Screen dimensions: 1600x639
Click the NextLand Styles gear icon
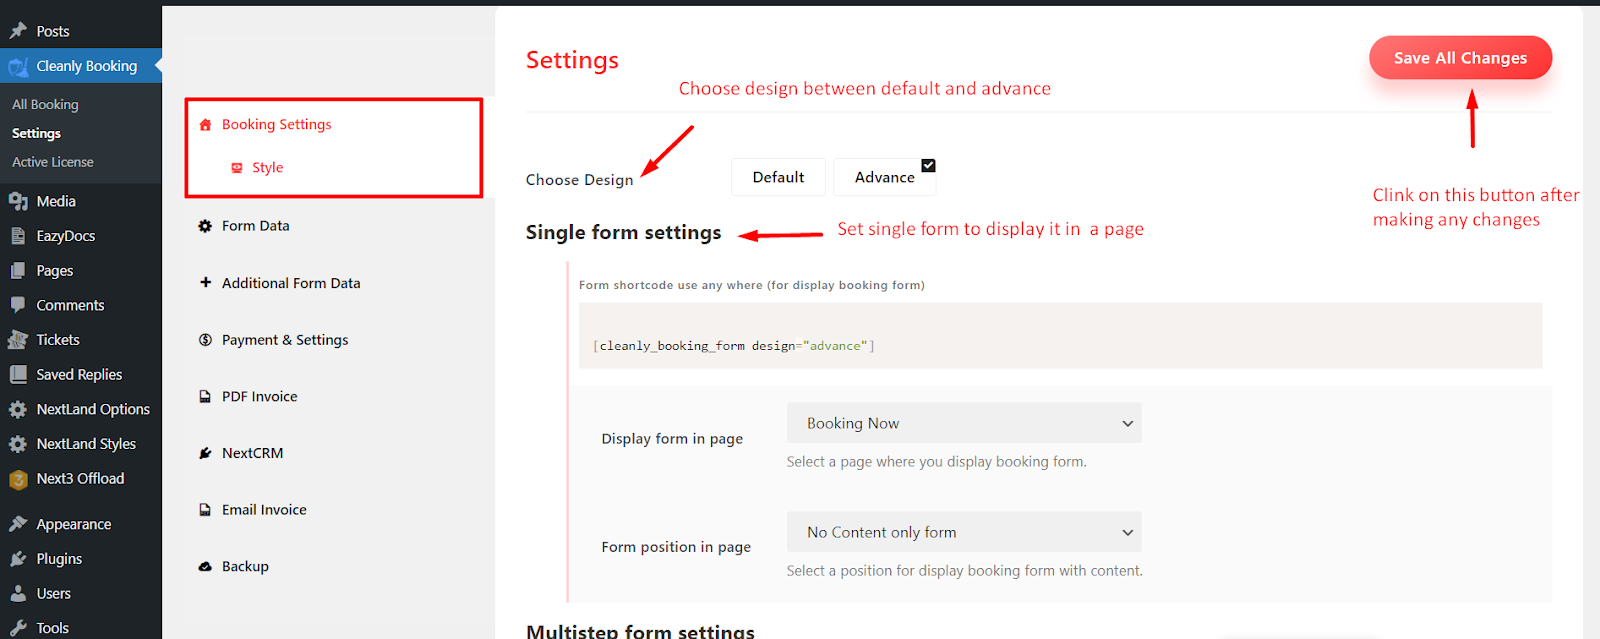coord(18,444)
